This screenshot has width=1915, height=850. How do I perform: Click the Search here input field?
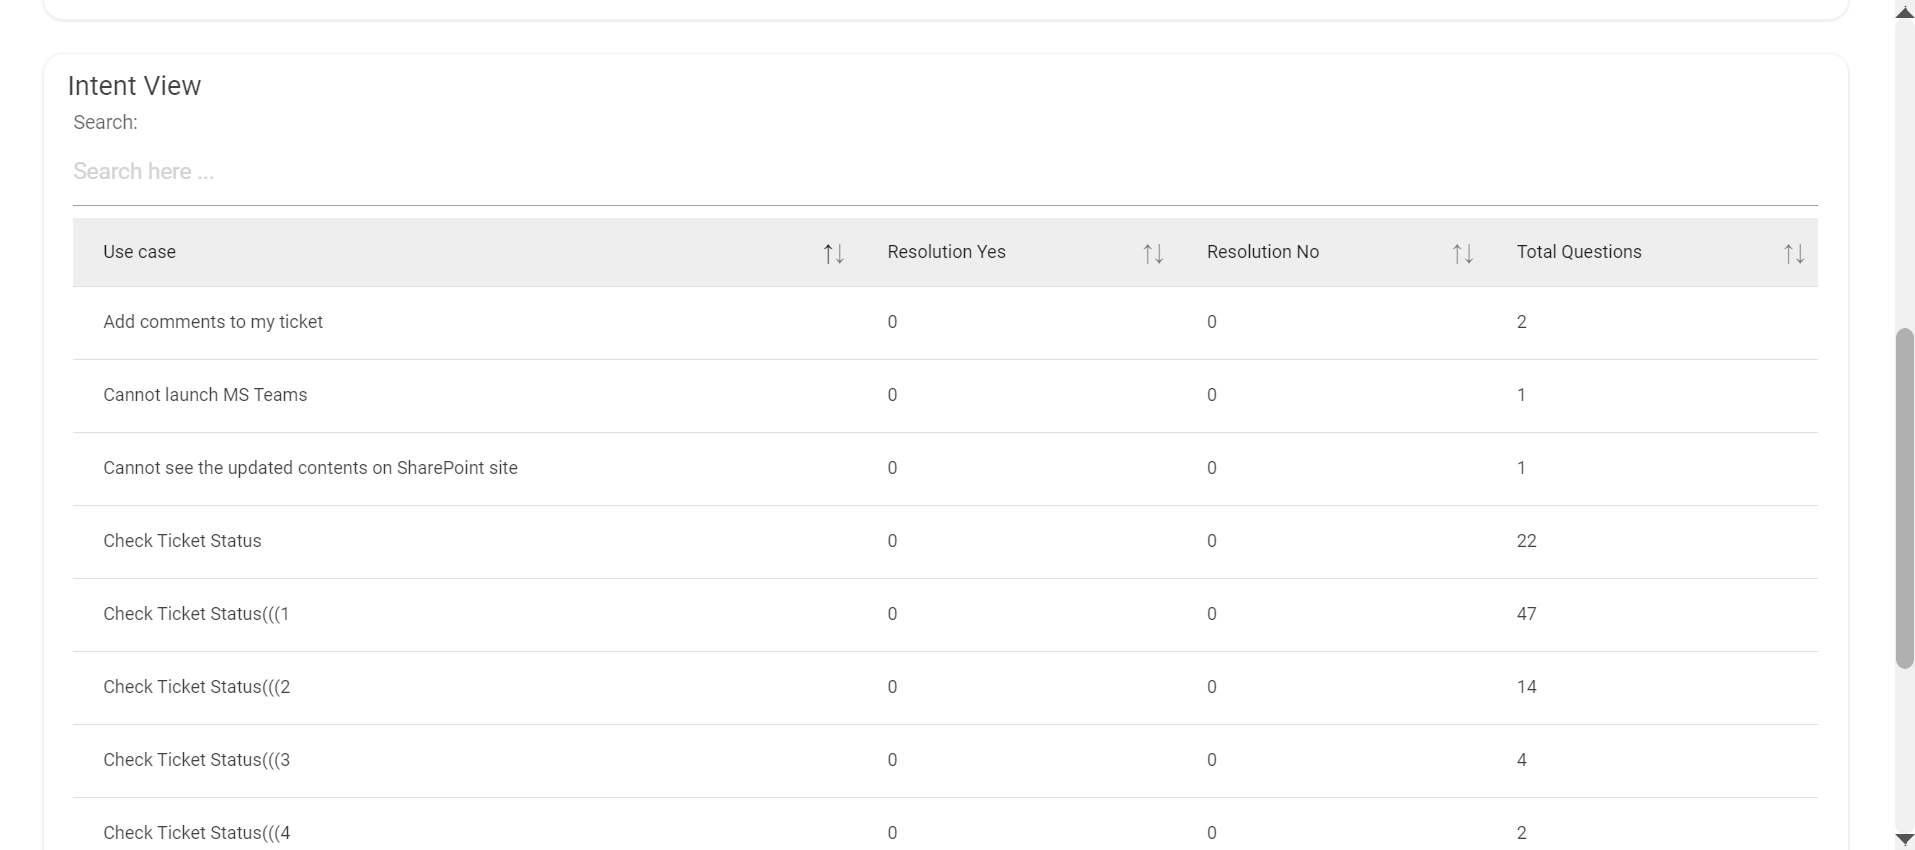point(944,172)
